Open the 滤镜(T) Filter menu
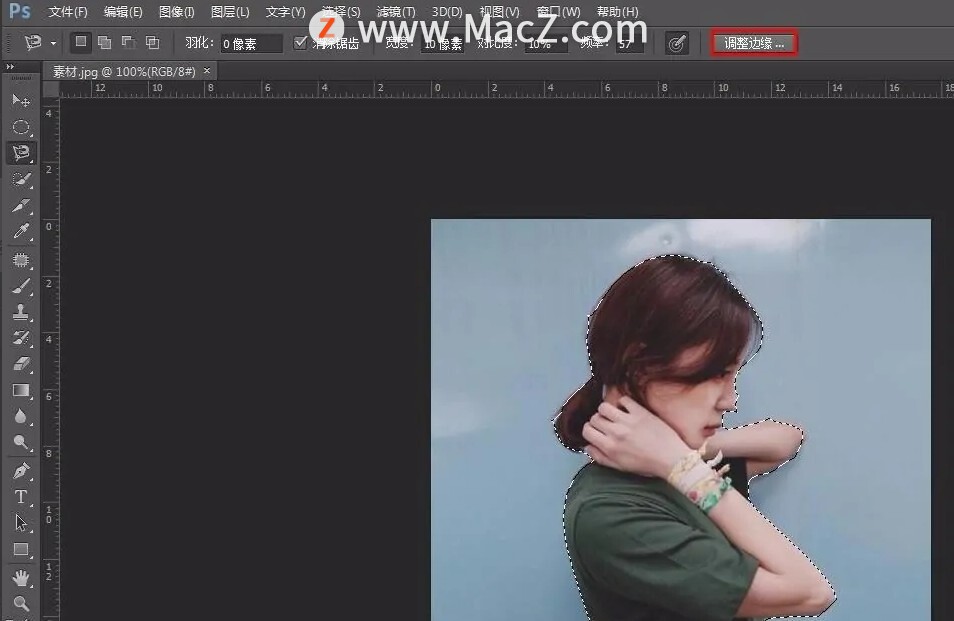Image resolution: width=954 pixels, height=621 pixels. click(395, 12)
